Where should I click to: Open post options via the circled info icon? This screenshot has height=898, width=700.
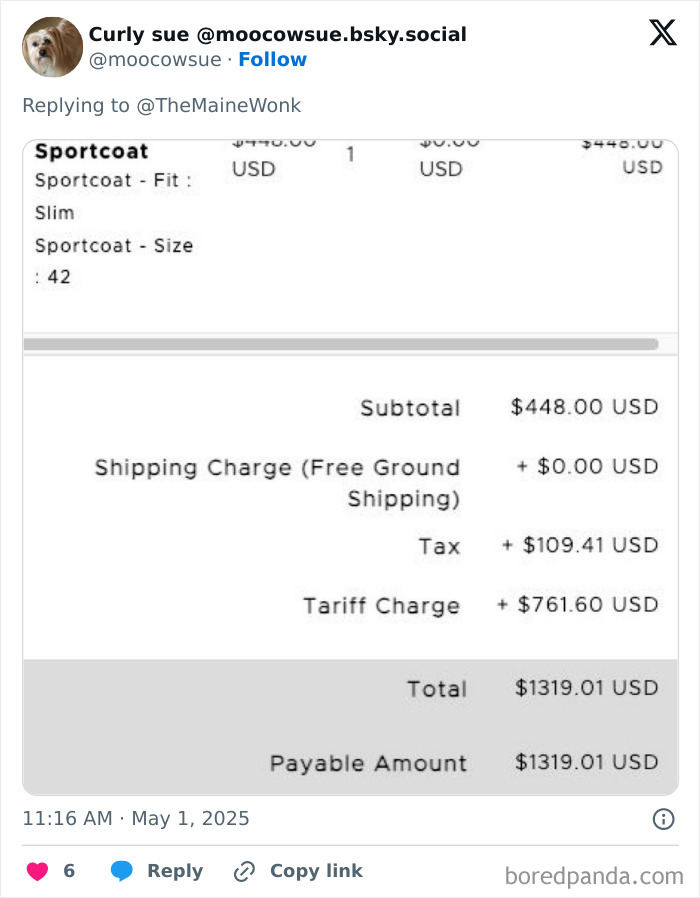pos(663,820)
